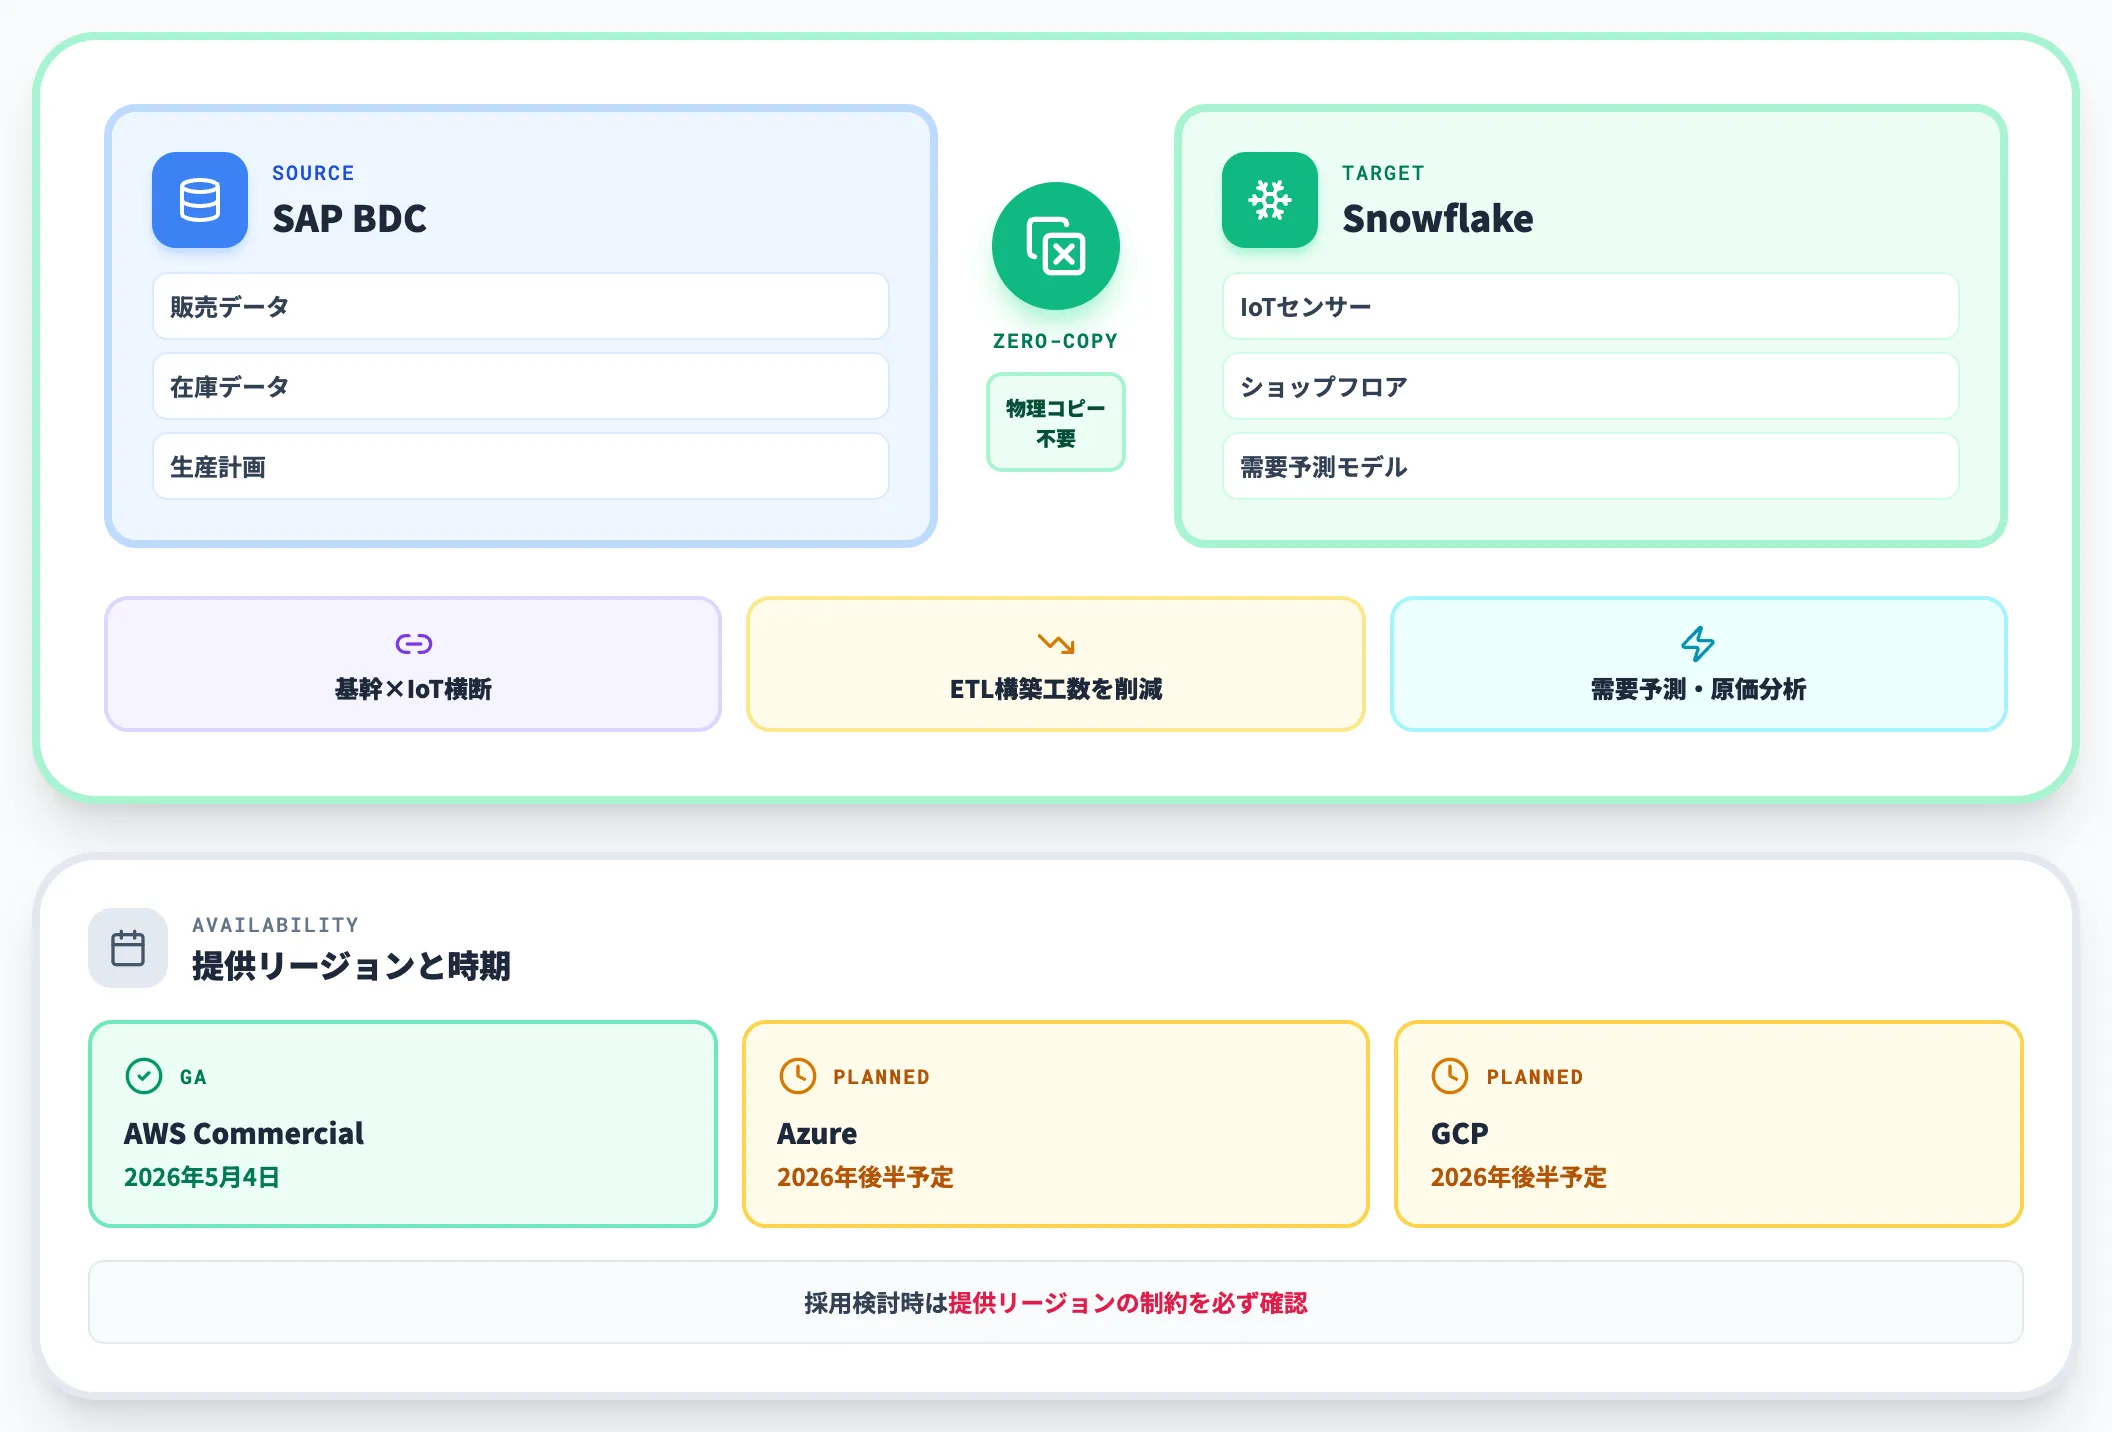Viewport: 2112px width, 1432px height.
Task: Click the lightning bolt icon above 需要予測・原価分析
Action: (x=1698, y=643)
